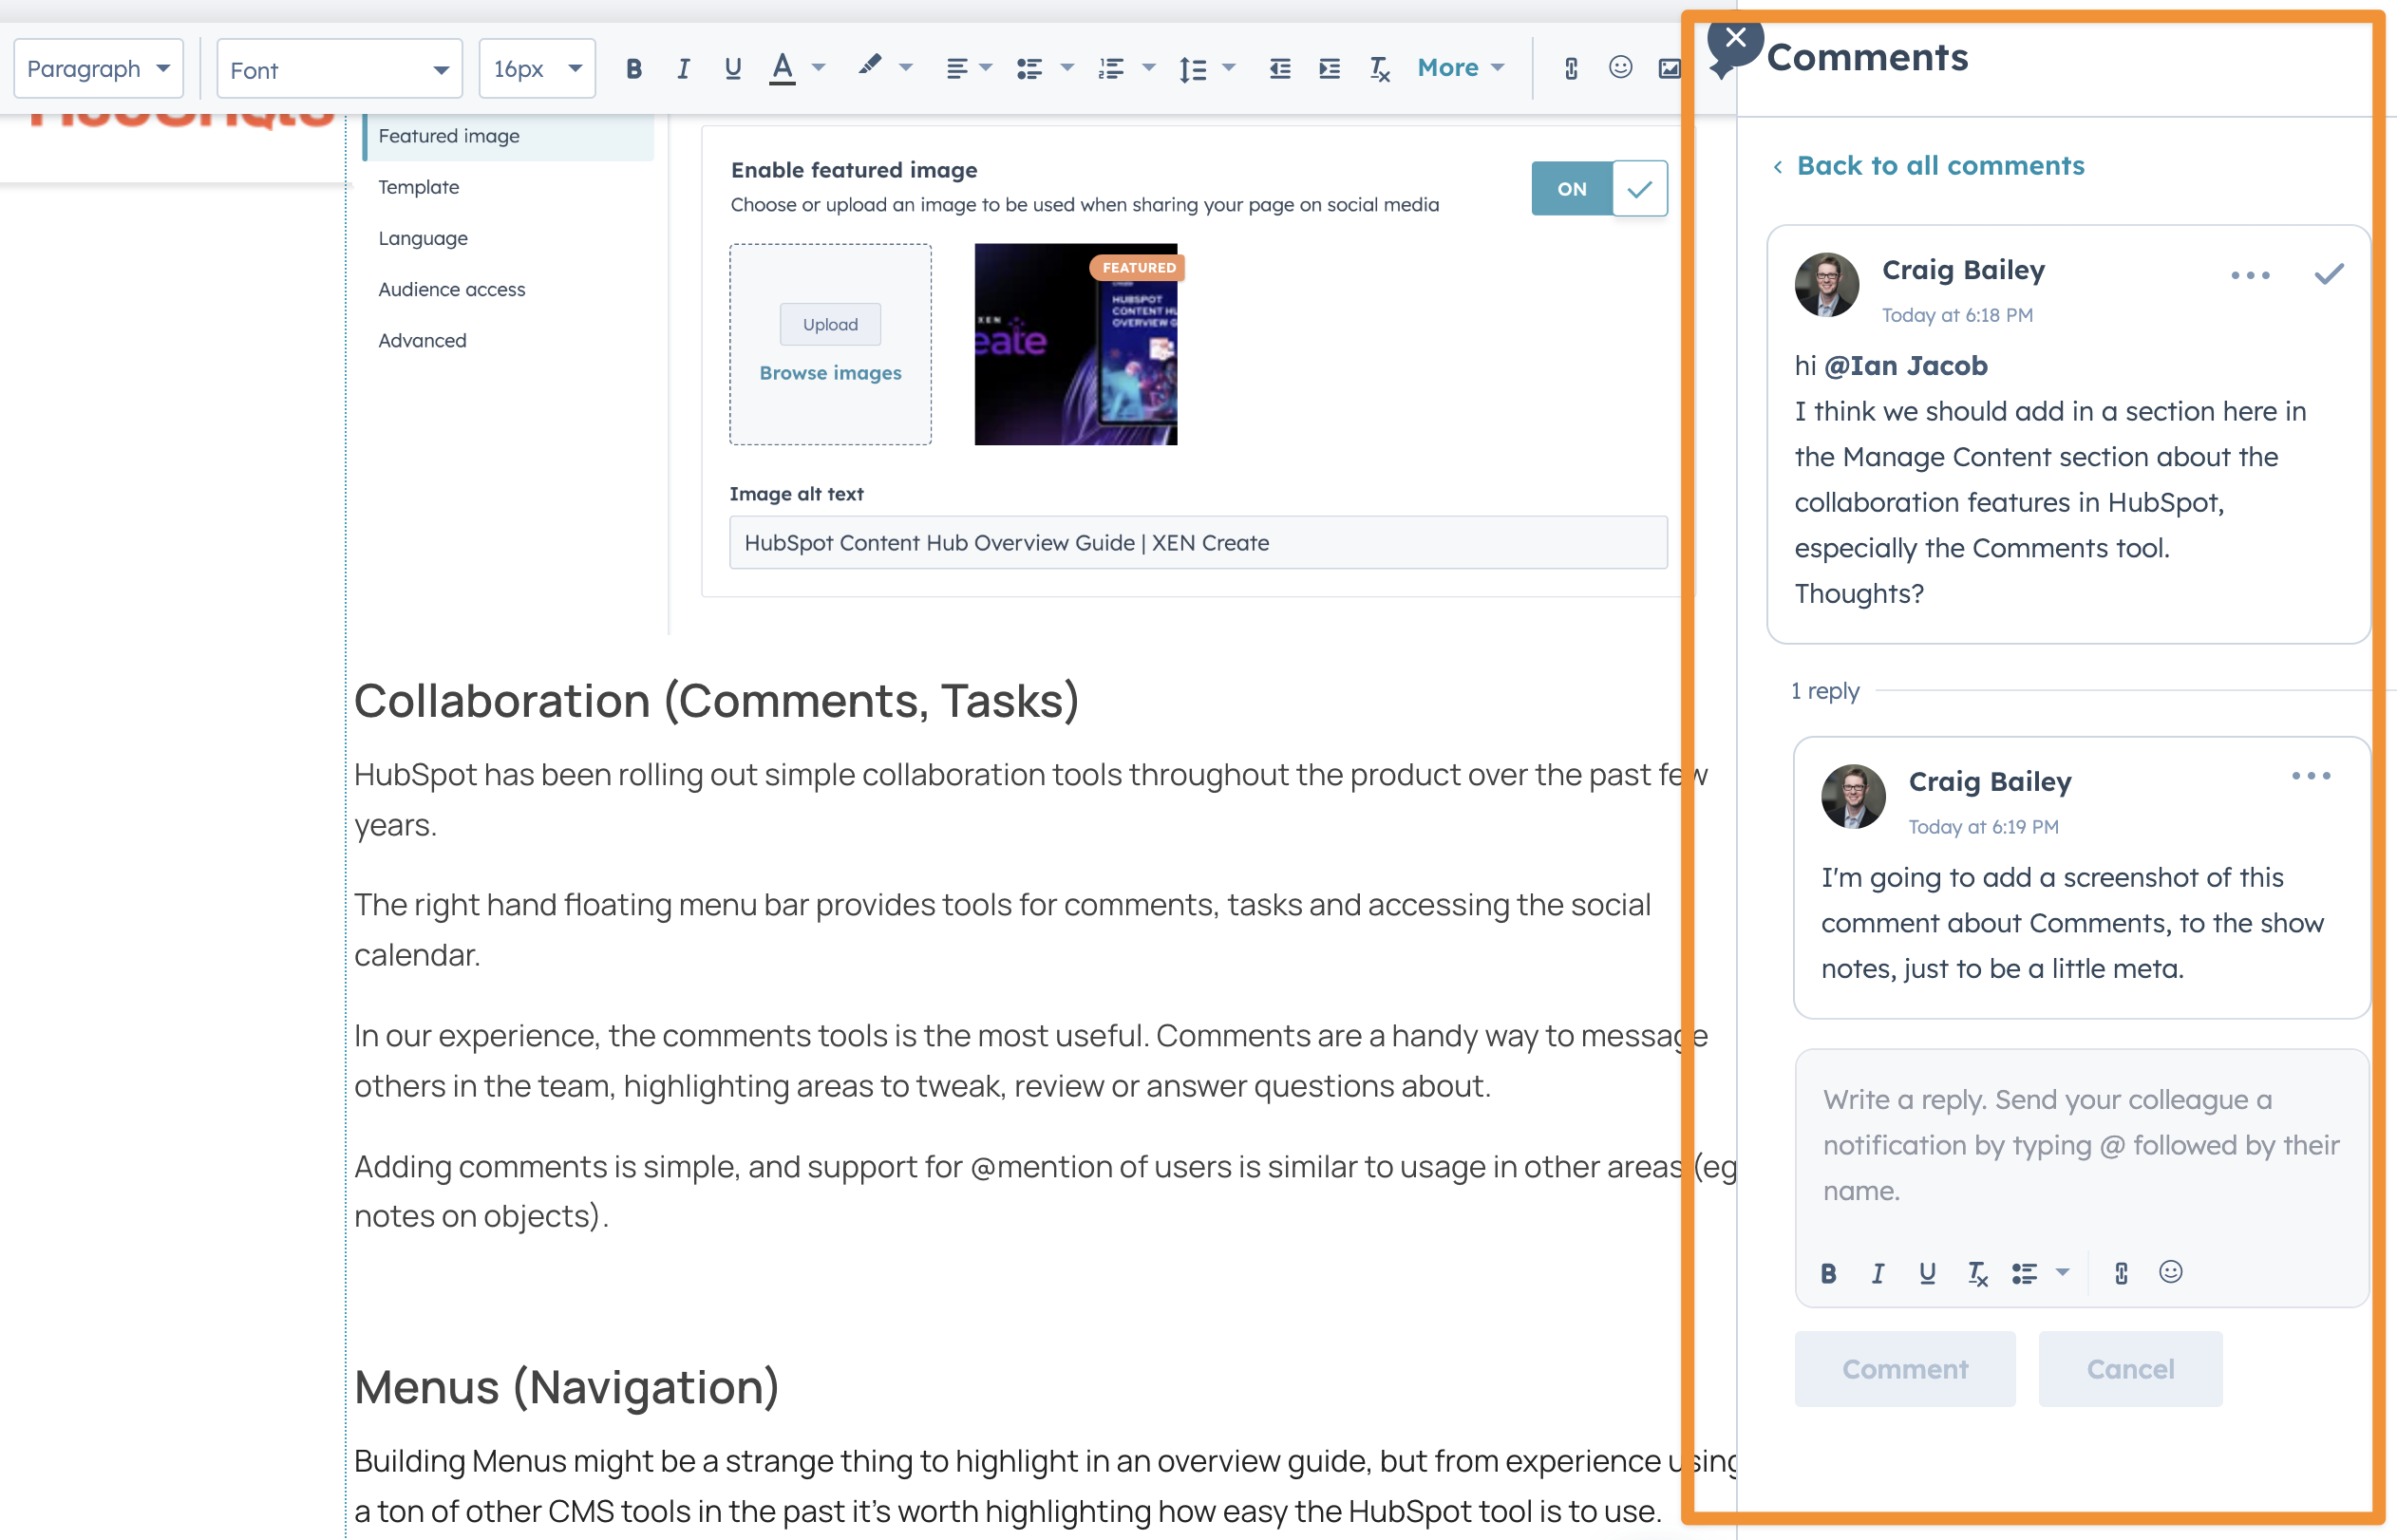Click the Cancel button under the reply

tap(2130, 1369)
